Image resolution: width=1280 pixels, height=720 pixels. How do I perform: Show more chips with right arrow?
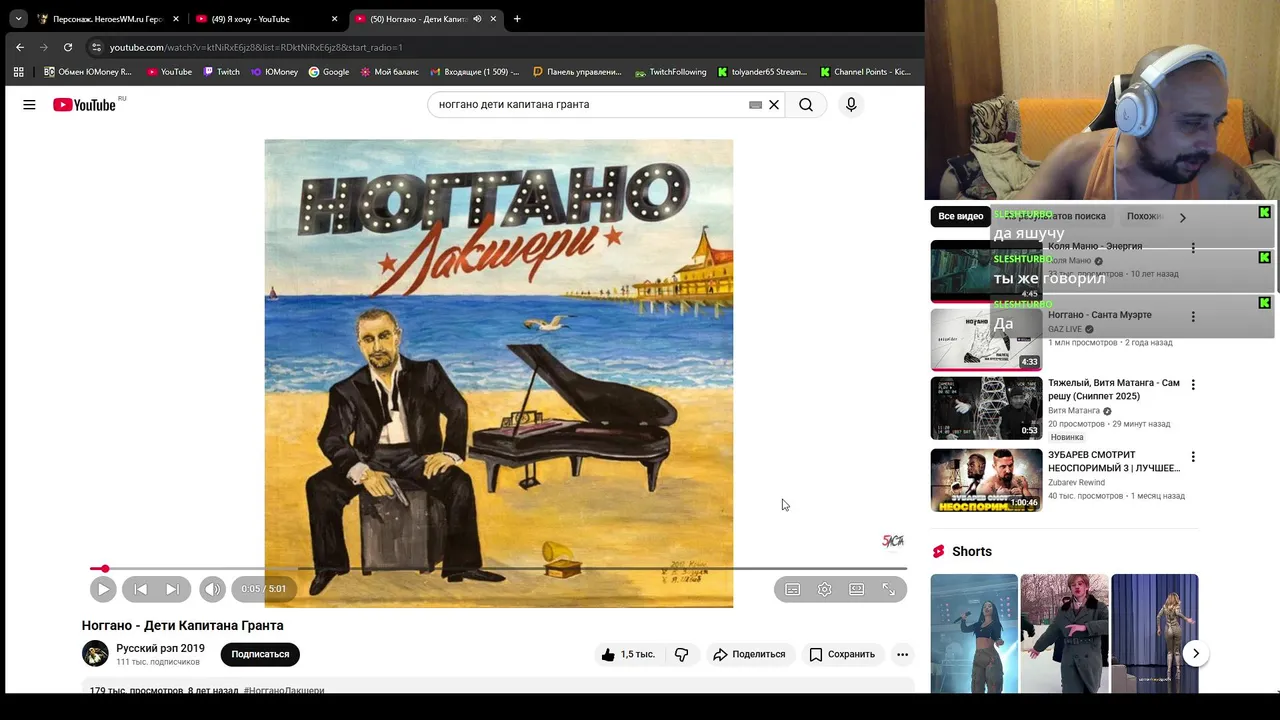click(1182, 217)
